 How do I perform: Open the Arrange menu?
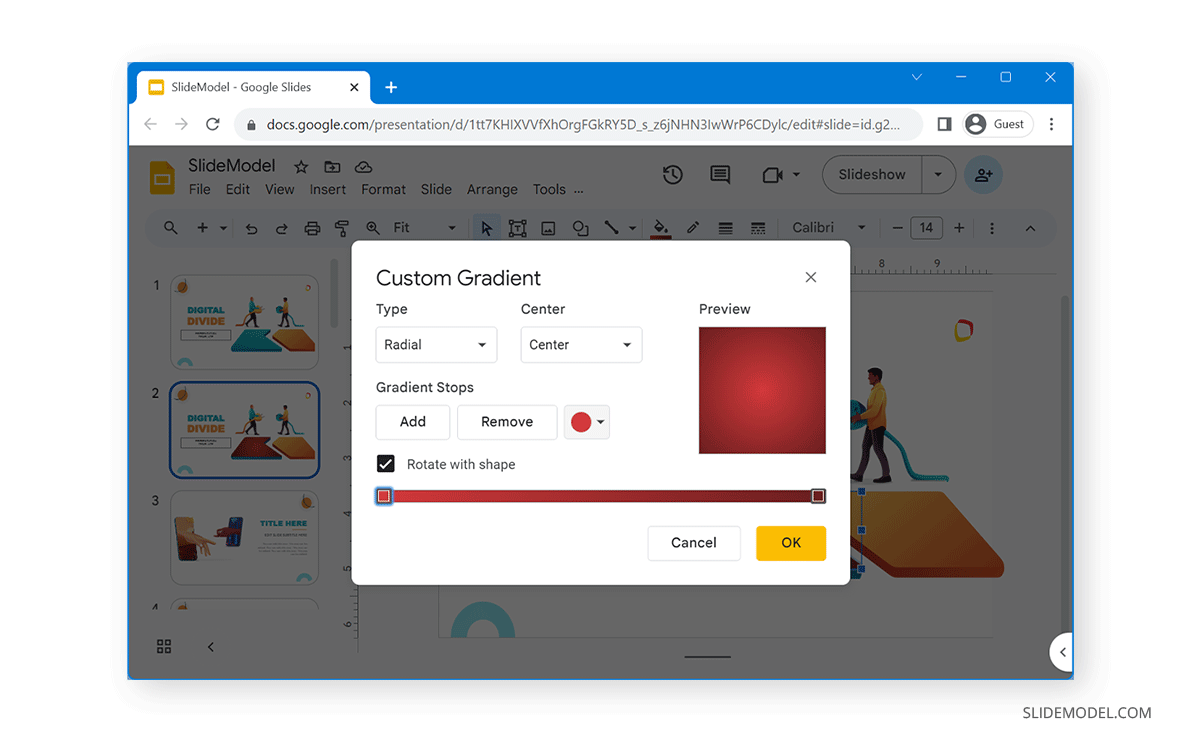[492, 189]
